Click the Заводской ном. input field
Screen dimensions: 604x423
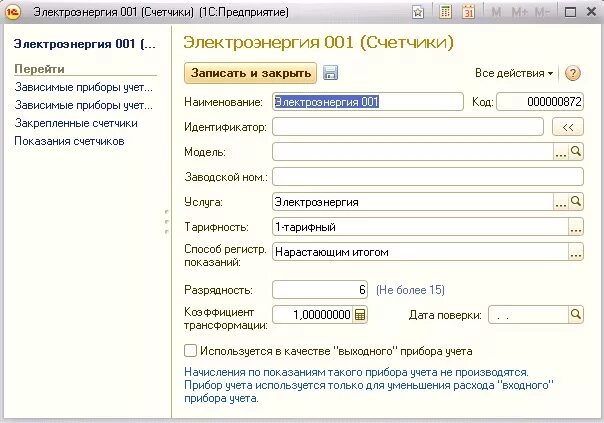[428, 177]
